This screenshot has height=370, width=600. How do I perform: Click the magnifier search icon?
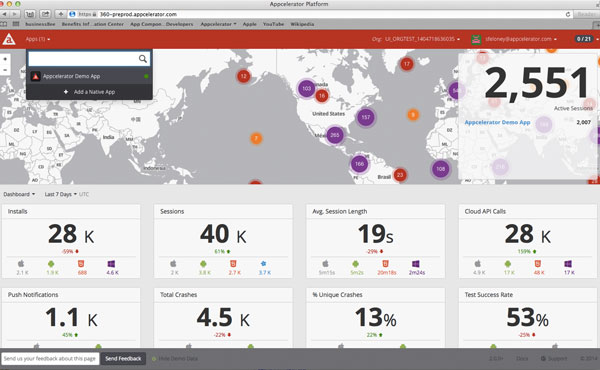click(x=143, y=59)
